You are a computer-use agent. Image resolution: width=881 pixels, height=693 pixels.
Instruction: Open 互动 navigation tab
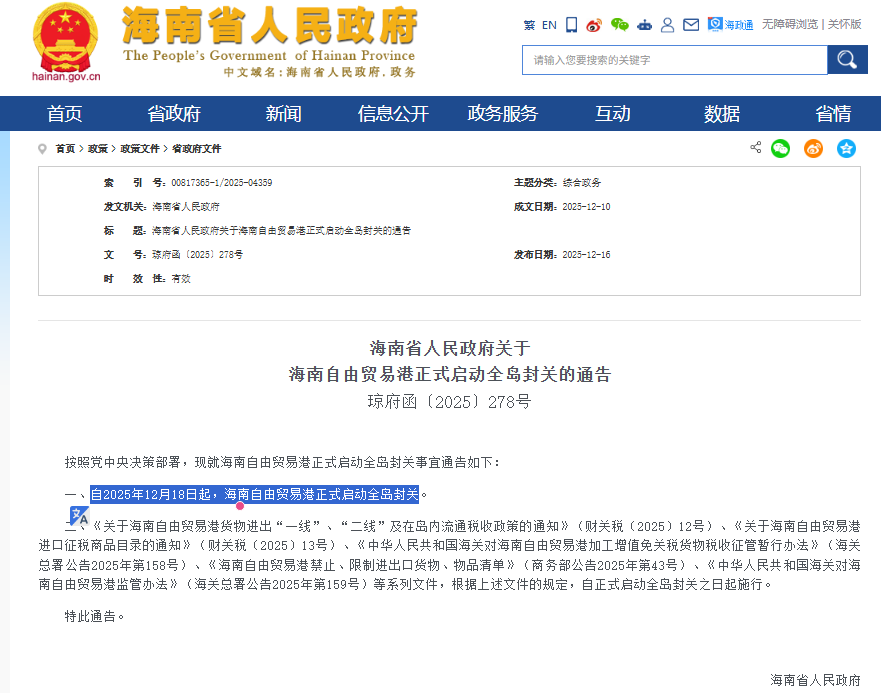tap(612, 114)
